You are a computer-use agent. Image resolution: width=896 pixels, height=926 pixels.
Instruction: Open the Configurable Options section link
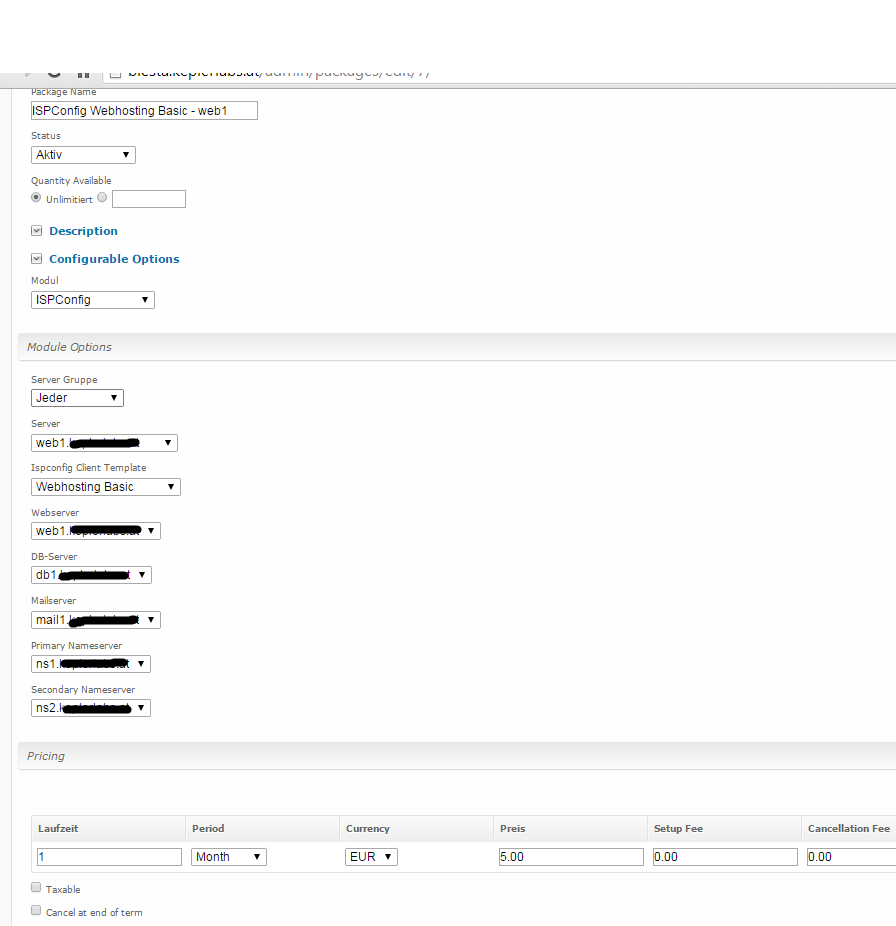point(114,259)
